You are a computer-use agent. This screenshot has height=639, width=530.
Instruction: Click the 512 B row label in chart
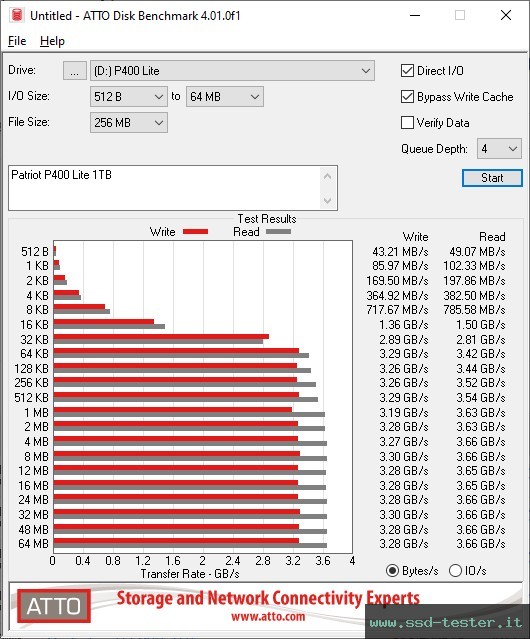(35, 252)
